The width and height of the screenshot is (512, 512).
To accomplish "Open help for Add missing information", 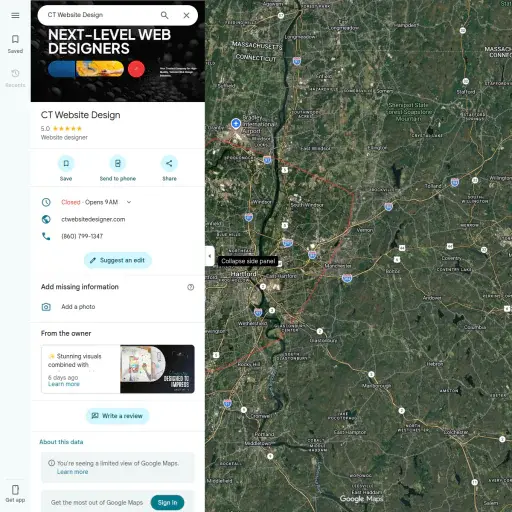I will pos(190,287).
